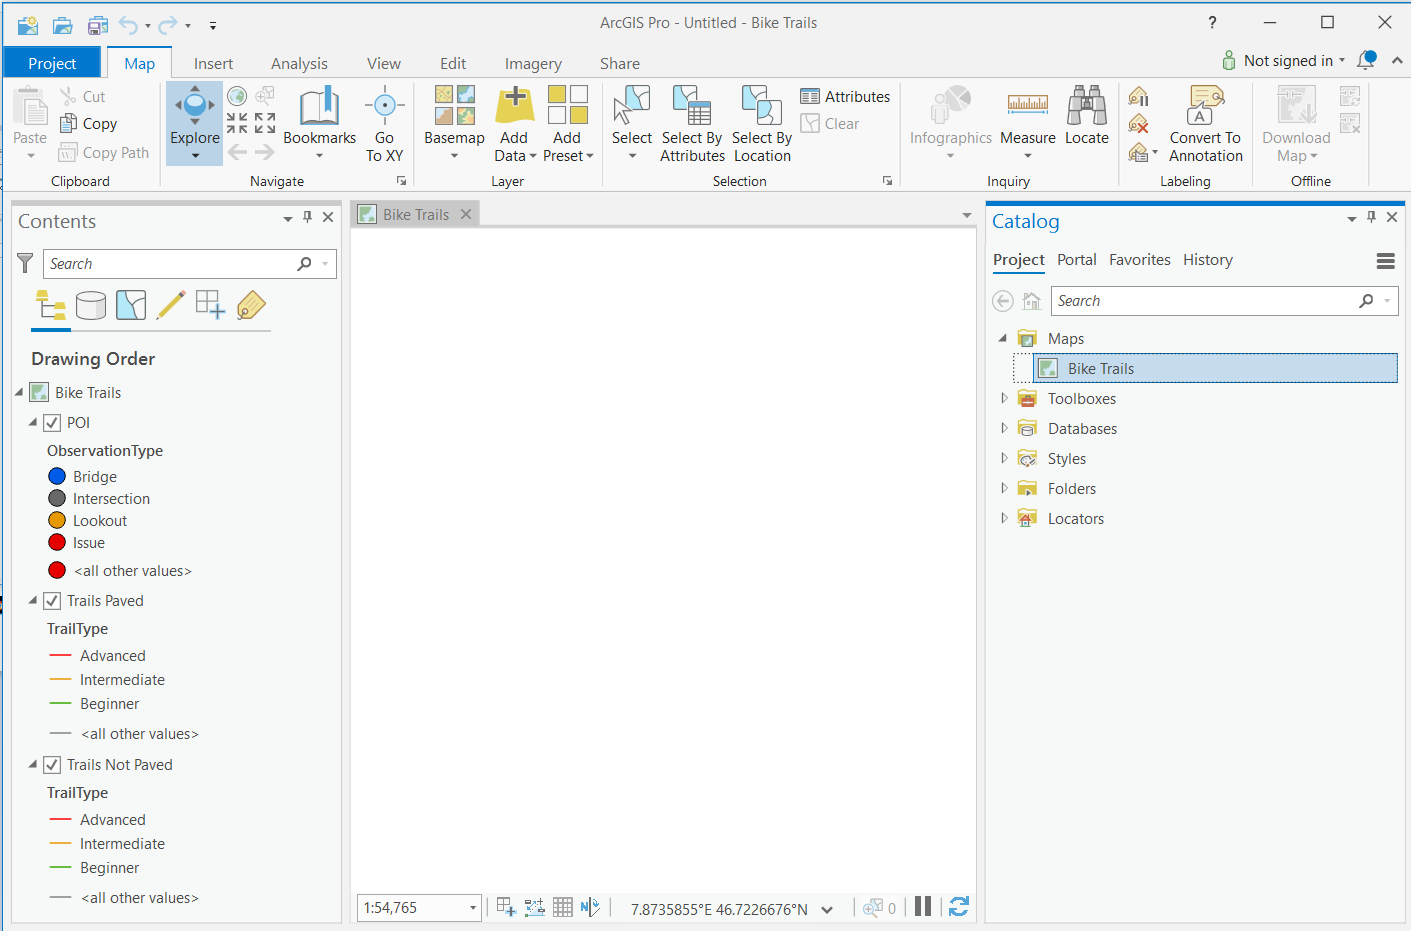
Task: Switch to the Insert ribbon tab
Action: tap(213, 63)
